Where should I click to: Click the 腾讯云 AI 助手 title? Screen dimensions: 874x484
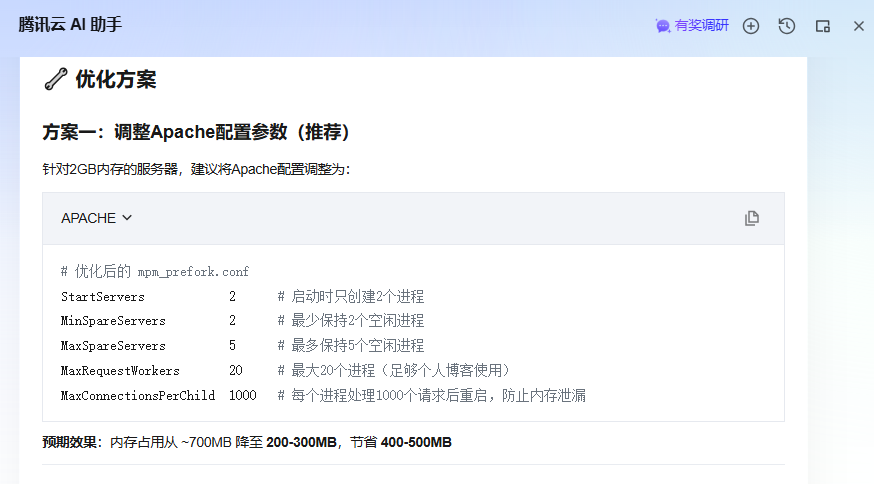pyautogui.click(x=70, y=25)
